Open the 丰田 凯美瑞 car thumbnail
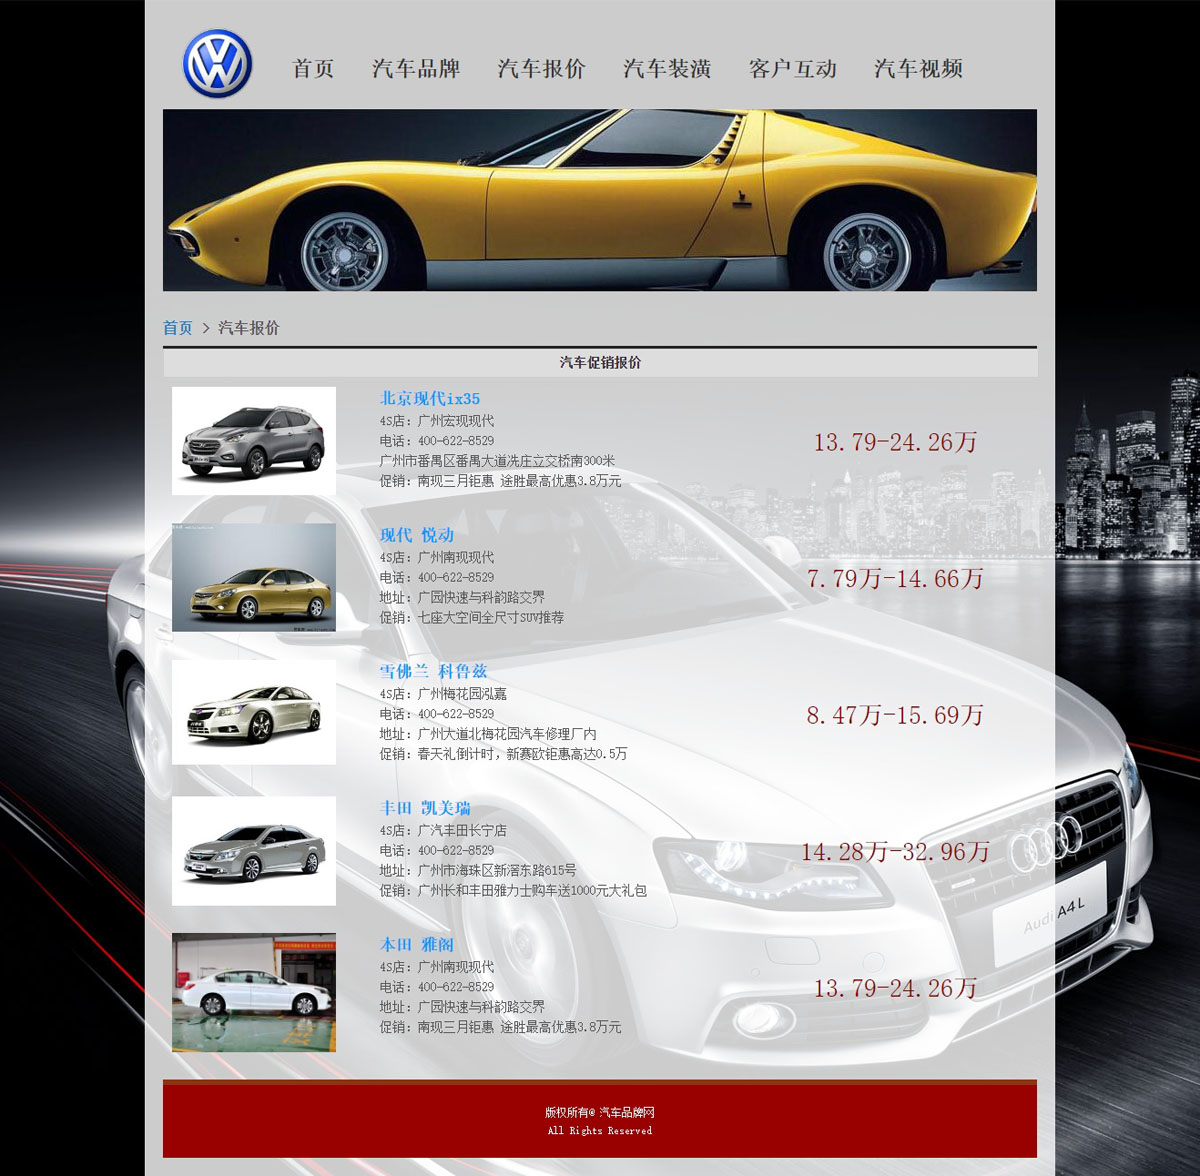 pyautogui.click(x=254, y=851)
